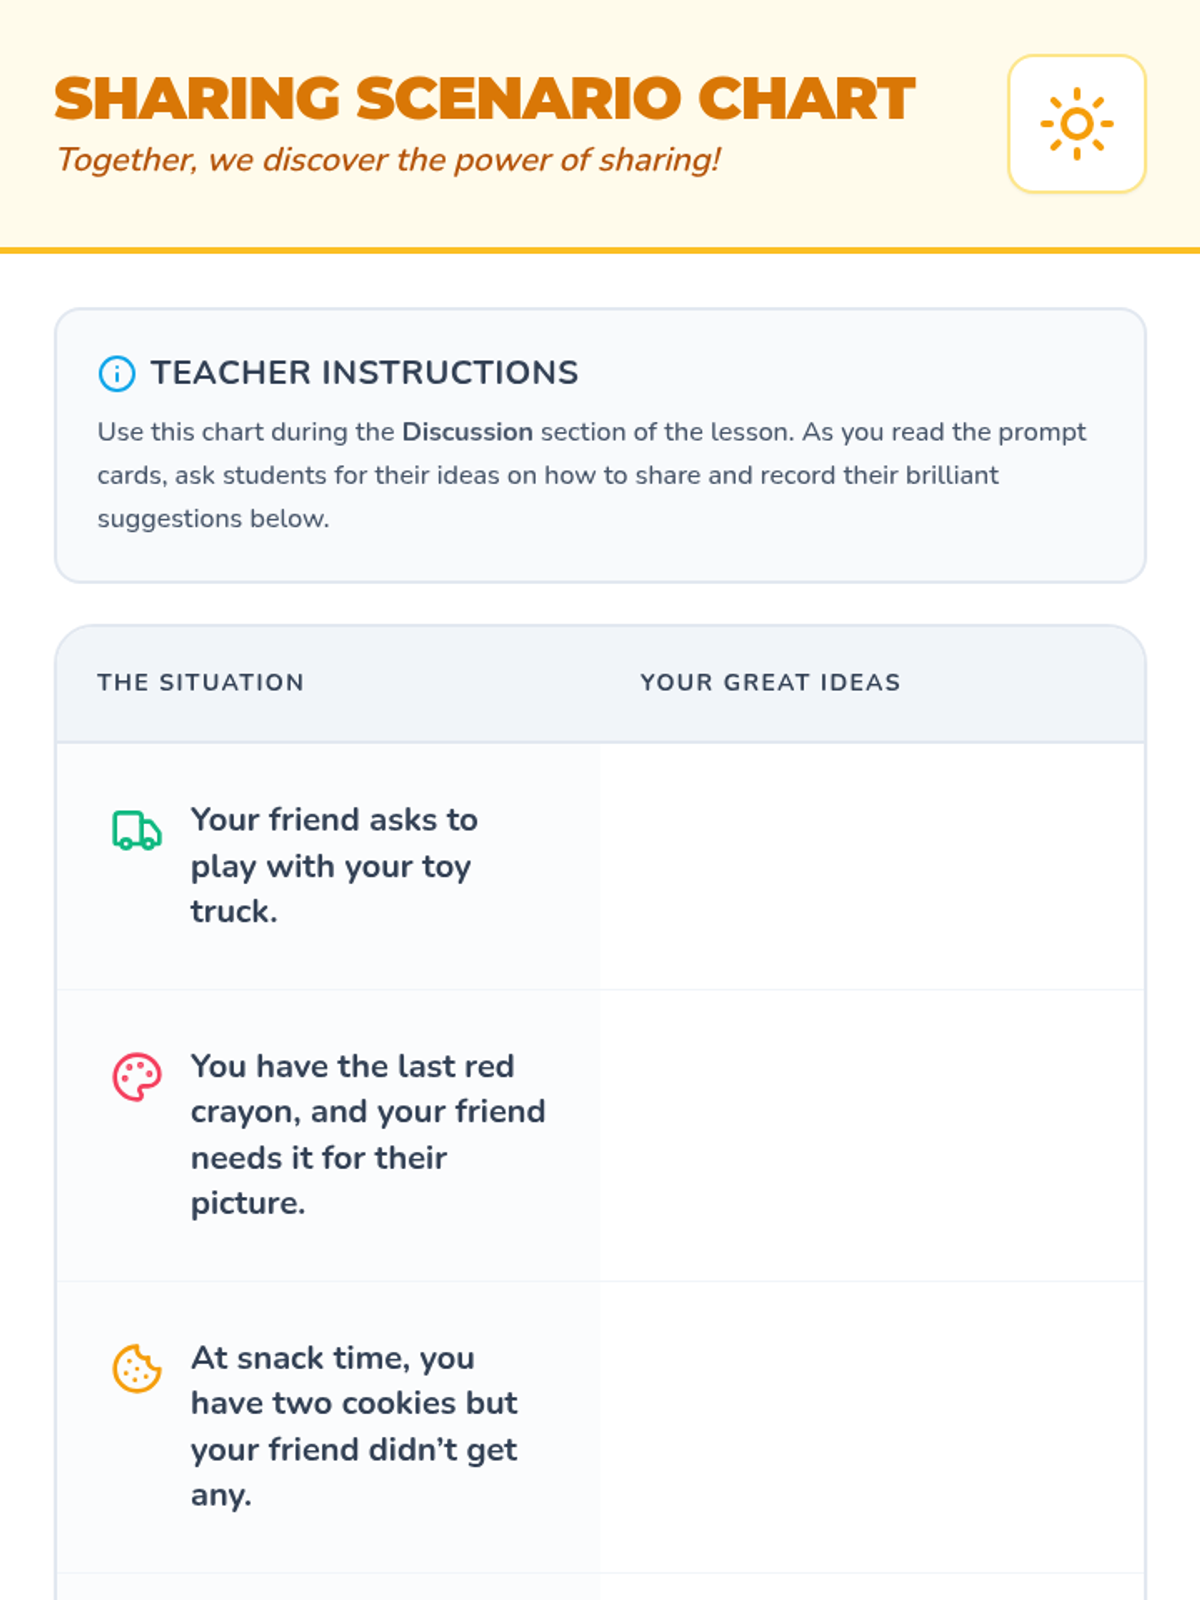Click the subtitle about the power of sharing

[x=389, y=160]
